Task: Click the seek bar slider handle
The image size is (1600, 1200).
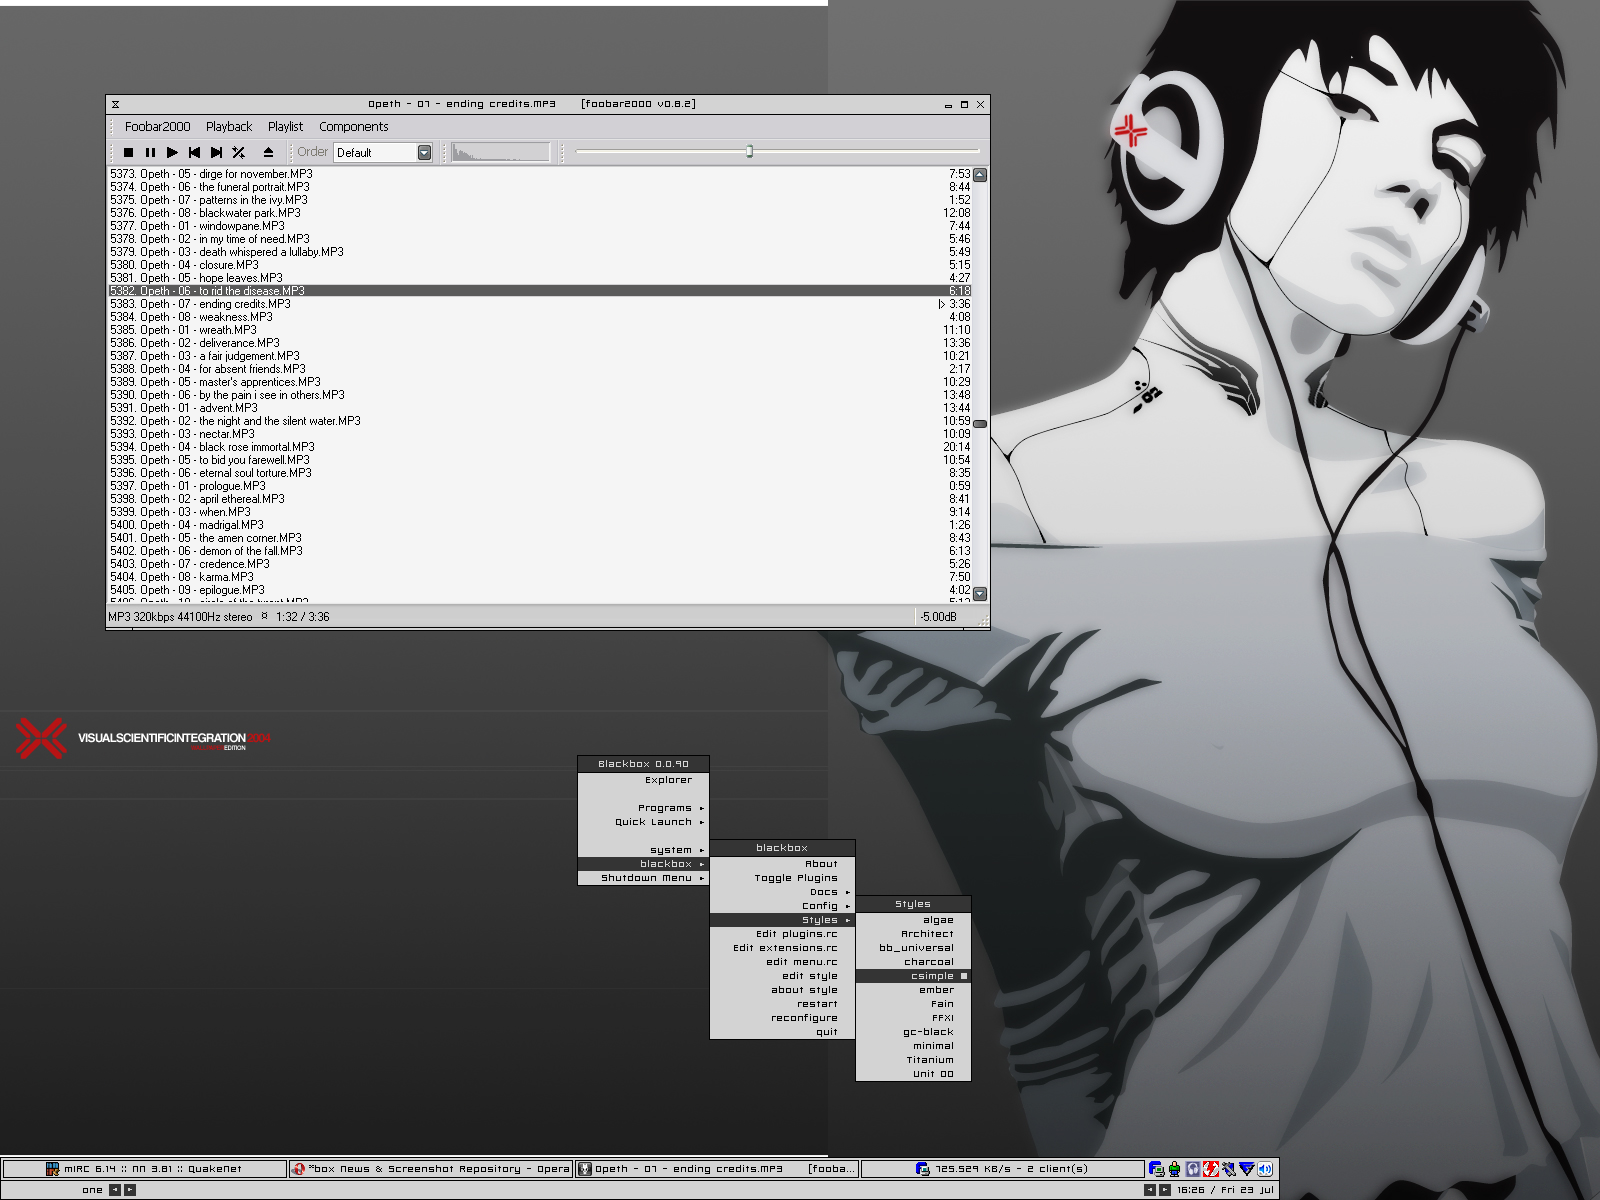Action: (749, 152)
